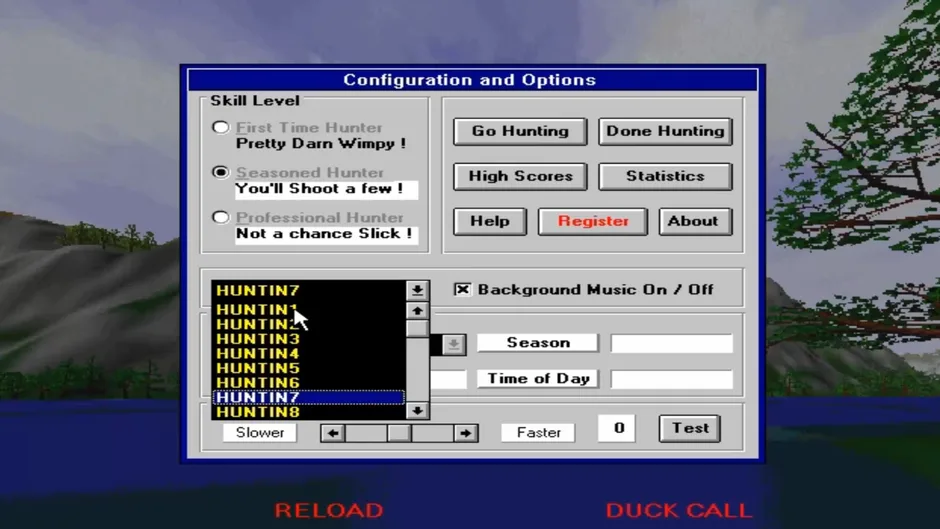Screen dimensions: 940x529
Task: Select Professional Hunter skill level
Action: pos(221,217)
